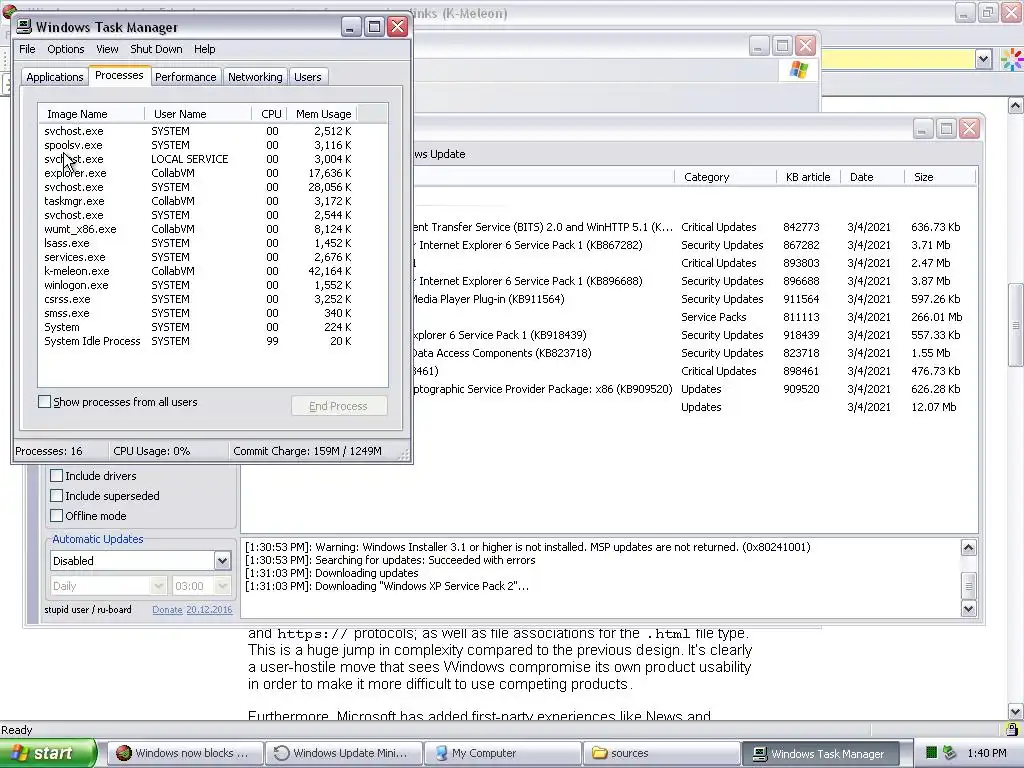Open the File menu in Task Manager
The image size is (1024, 768).
(x=27, y=49)
